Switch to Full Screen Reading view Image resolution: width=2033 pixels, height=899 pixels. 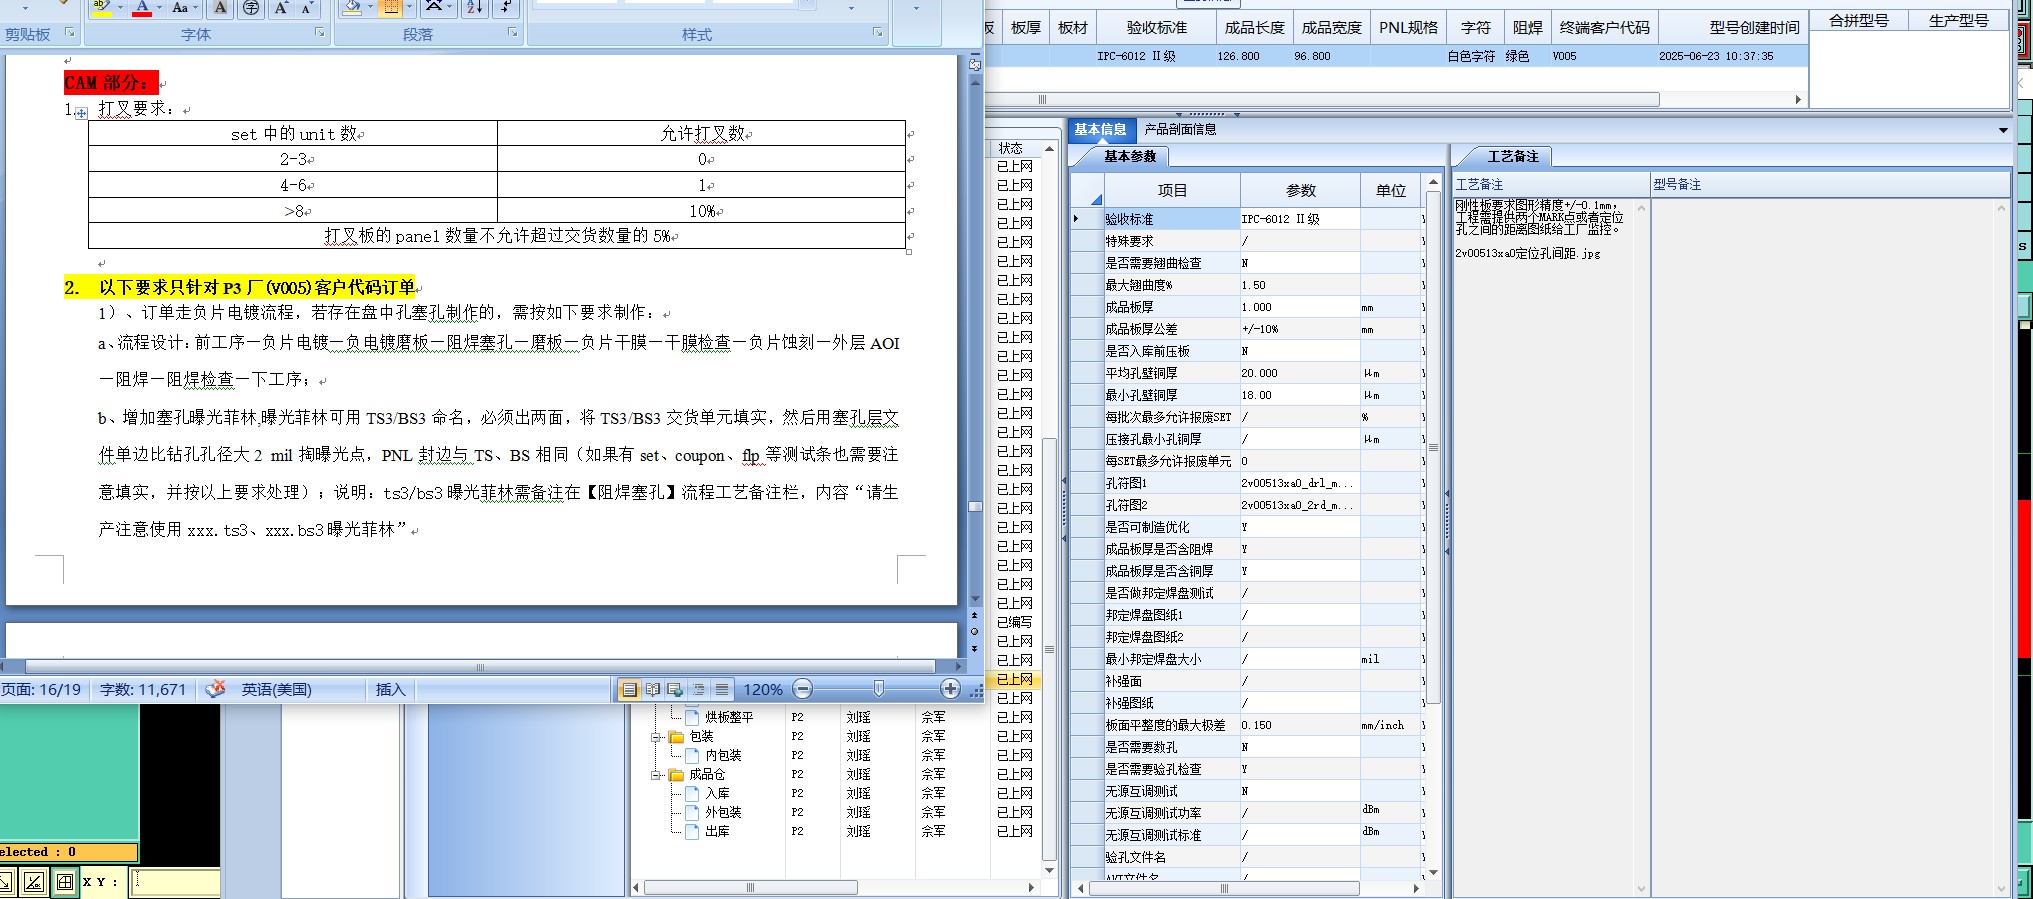[x=652, y=689]
